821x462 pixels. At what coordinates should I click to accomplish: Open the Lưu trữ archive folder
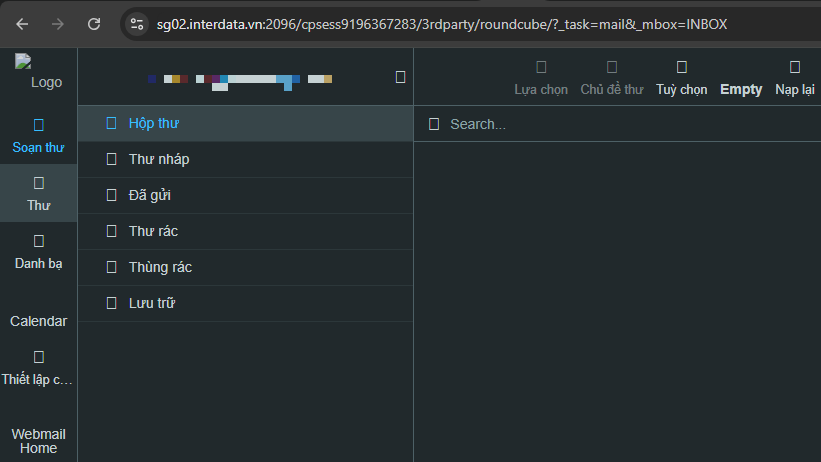click(x=246, y=303)
